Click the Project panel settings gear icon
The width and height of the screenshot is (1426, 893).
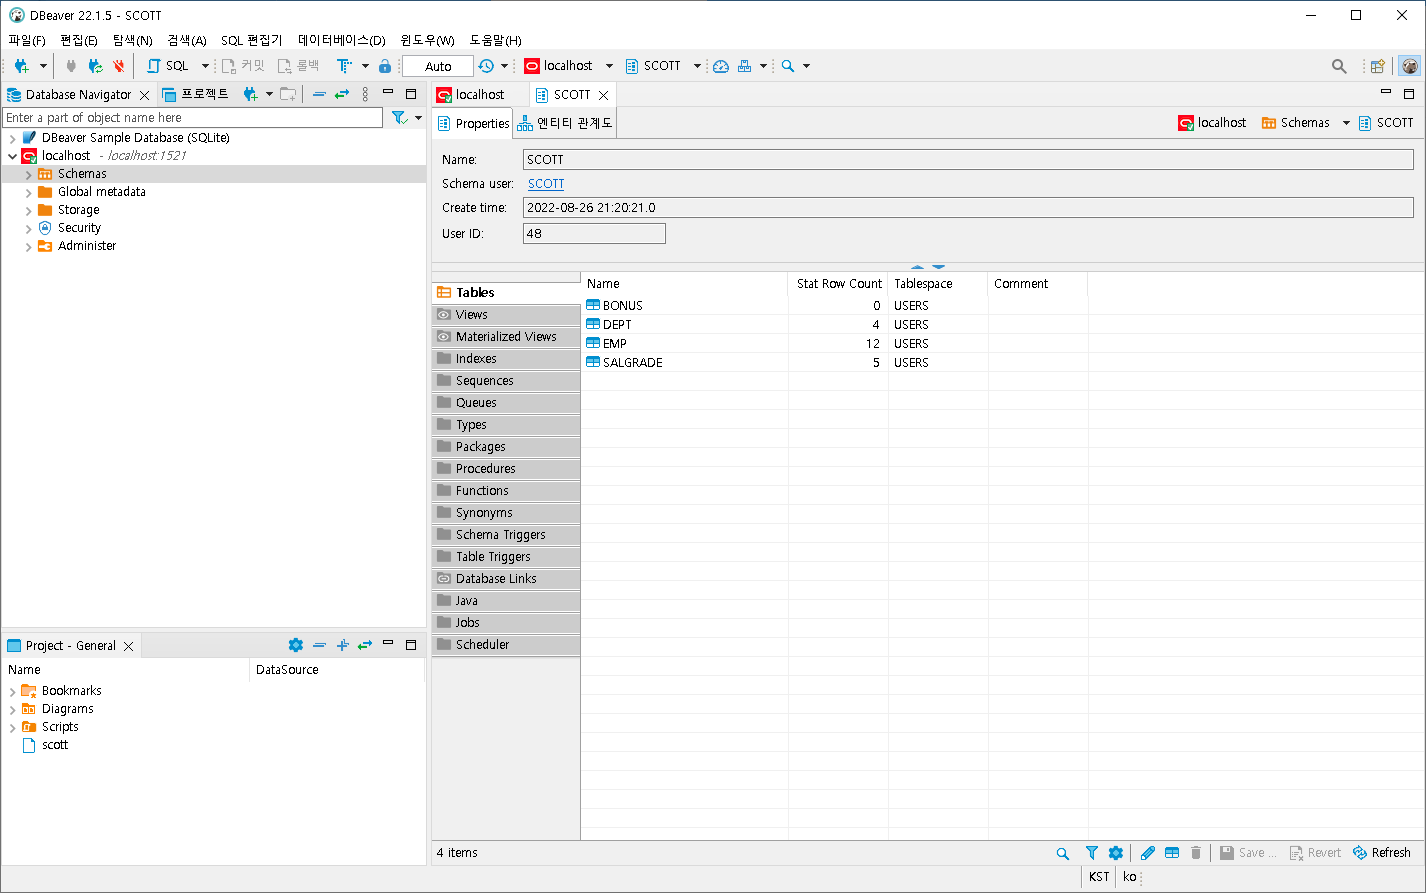point(295,645)
